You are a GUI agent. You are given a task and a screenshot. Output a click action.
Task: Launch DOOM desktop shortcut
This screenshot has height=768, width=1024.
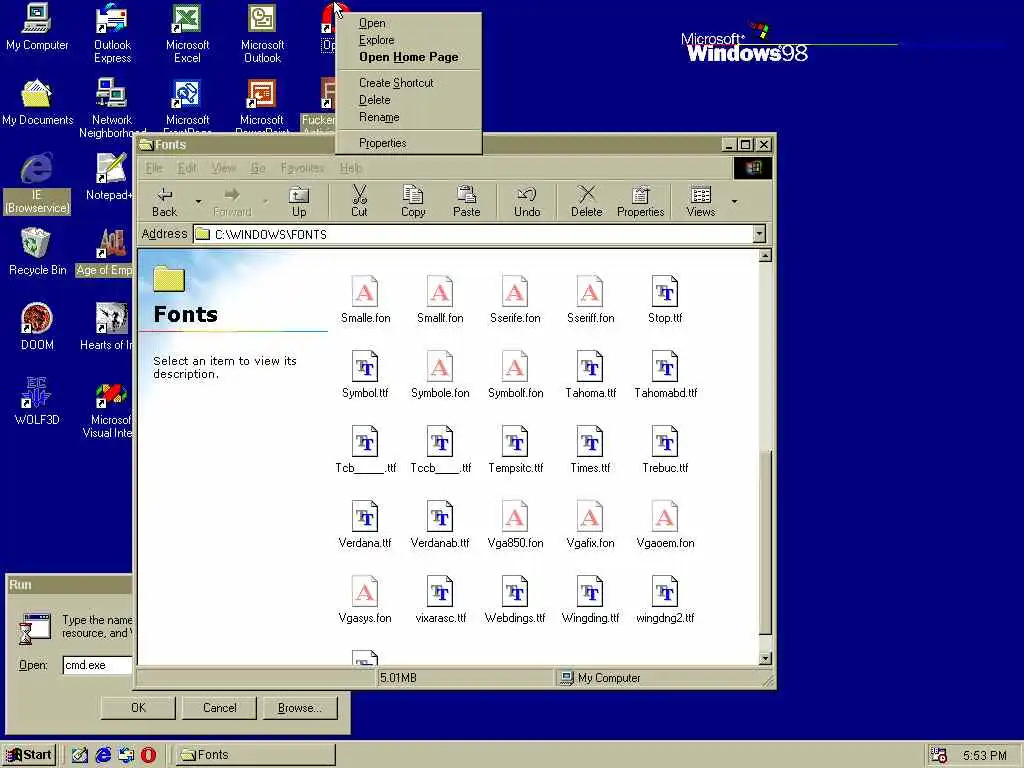point(37,327)
